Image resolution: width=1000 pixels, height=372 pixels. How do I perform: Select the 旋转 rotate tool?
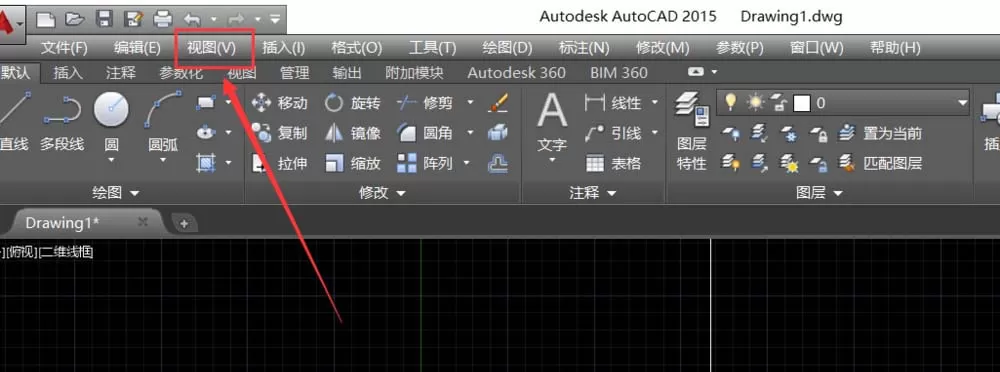tap(353, 103)
